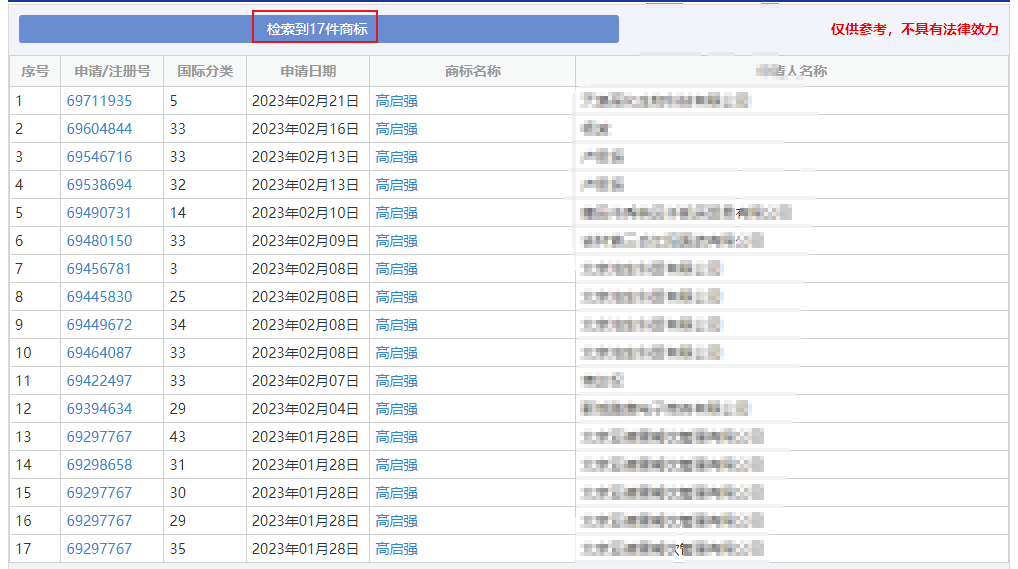The image size is (1018, 569).
Task: Open registration number 69711935
Action: [x=99, y=101]
